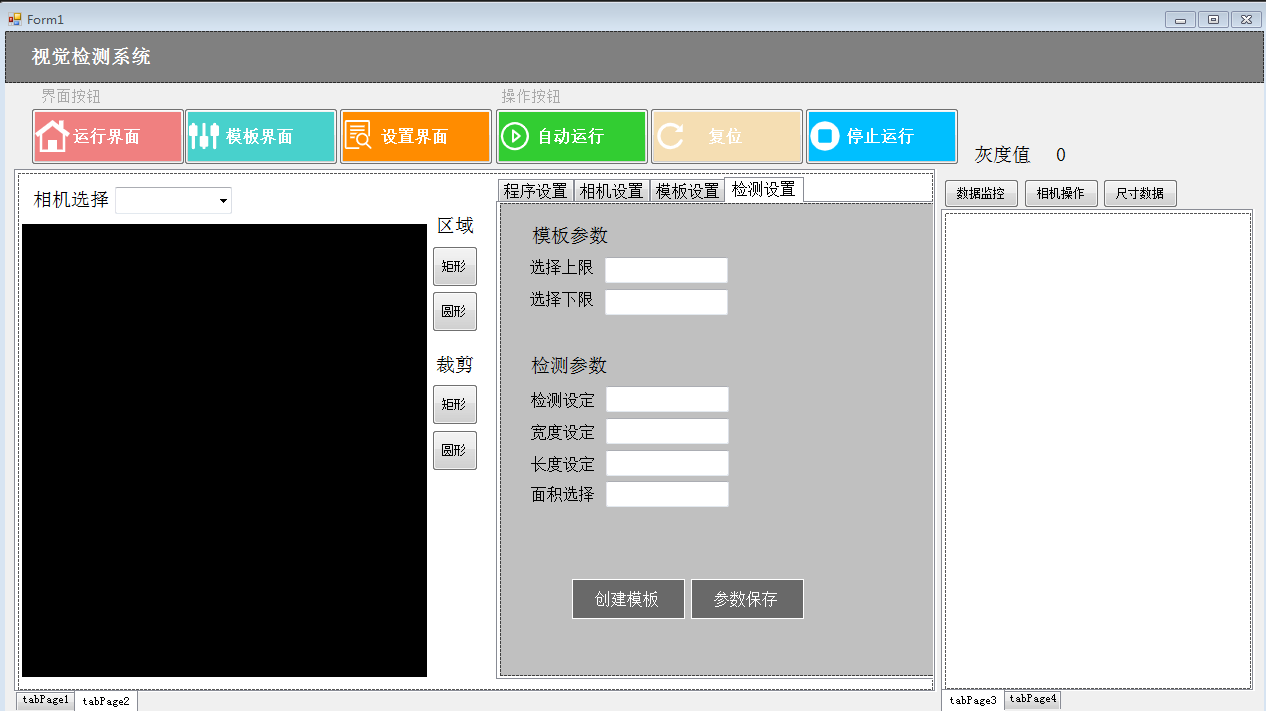
Task: Click the play icon on 自动运行 button
Action: tap(514, 136)
